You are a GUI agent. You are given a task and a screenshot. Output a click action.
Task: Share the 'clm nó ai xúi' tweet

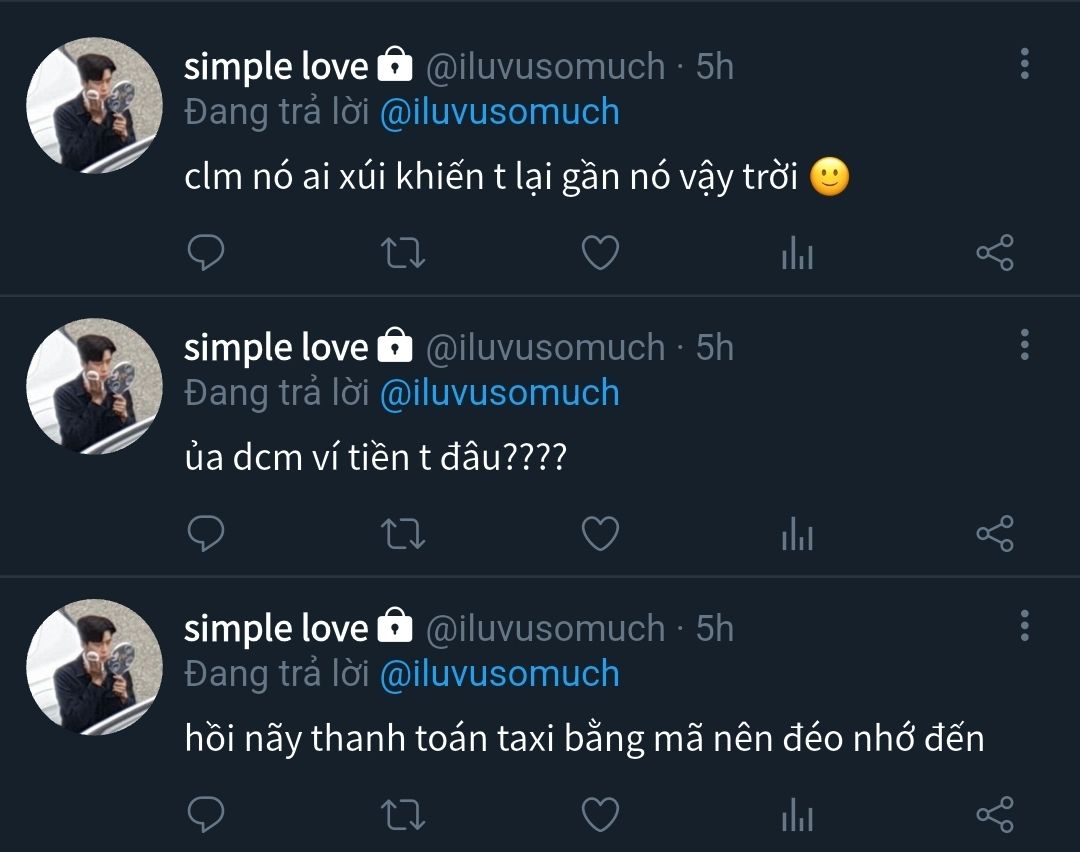click(994, 254)
